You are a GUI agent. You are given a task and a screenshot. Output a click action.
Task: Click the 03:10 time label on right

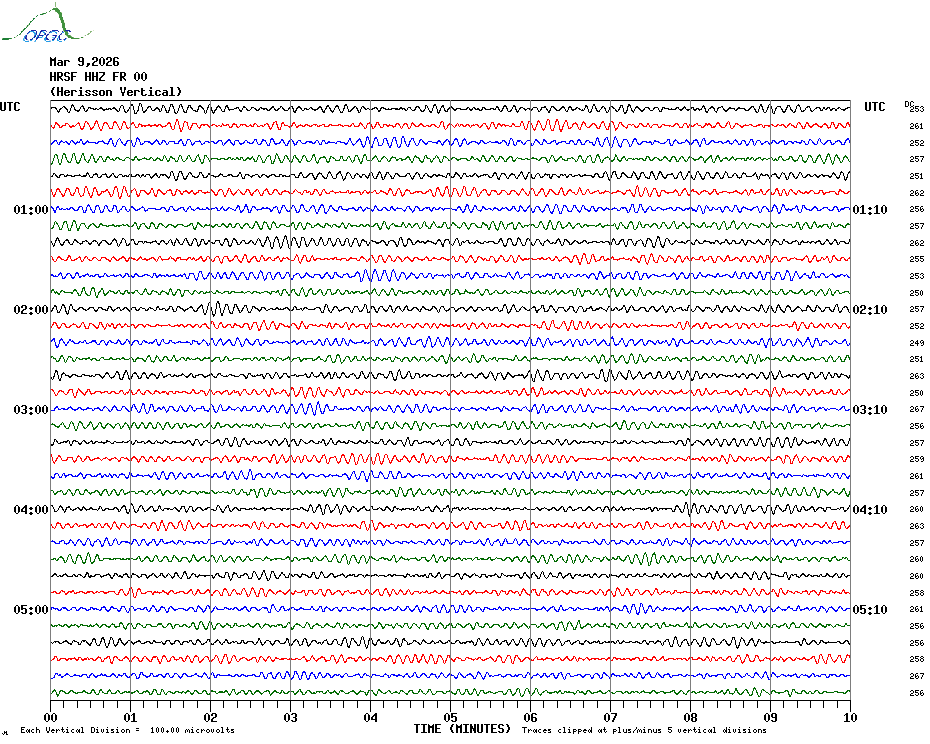870,410
